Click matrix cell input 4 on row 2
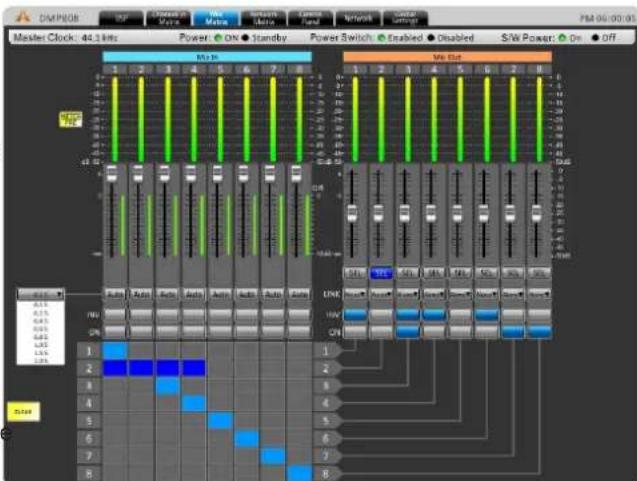The height and width of the screenshot is (481, 637). click(194, 368)
